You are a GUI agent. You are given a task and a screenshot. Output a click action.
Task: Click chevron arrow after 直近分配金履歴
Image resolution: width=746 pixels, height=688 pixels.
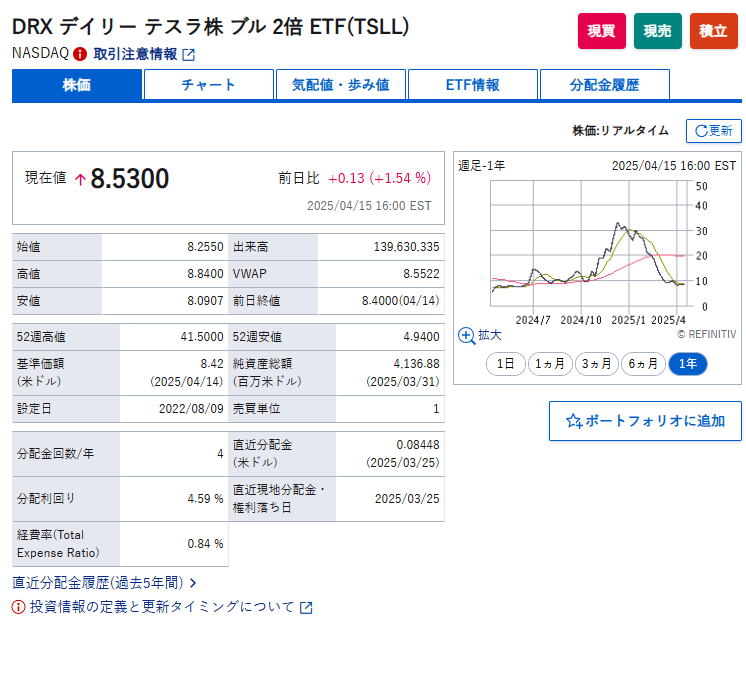[193, 583]
